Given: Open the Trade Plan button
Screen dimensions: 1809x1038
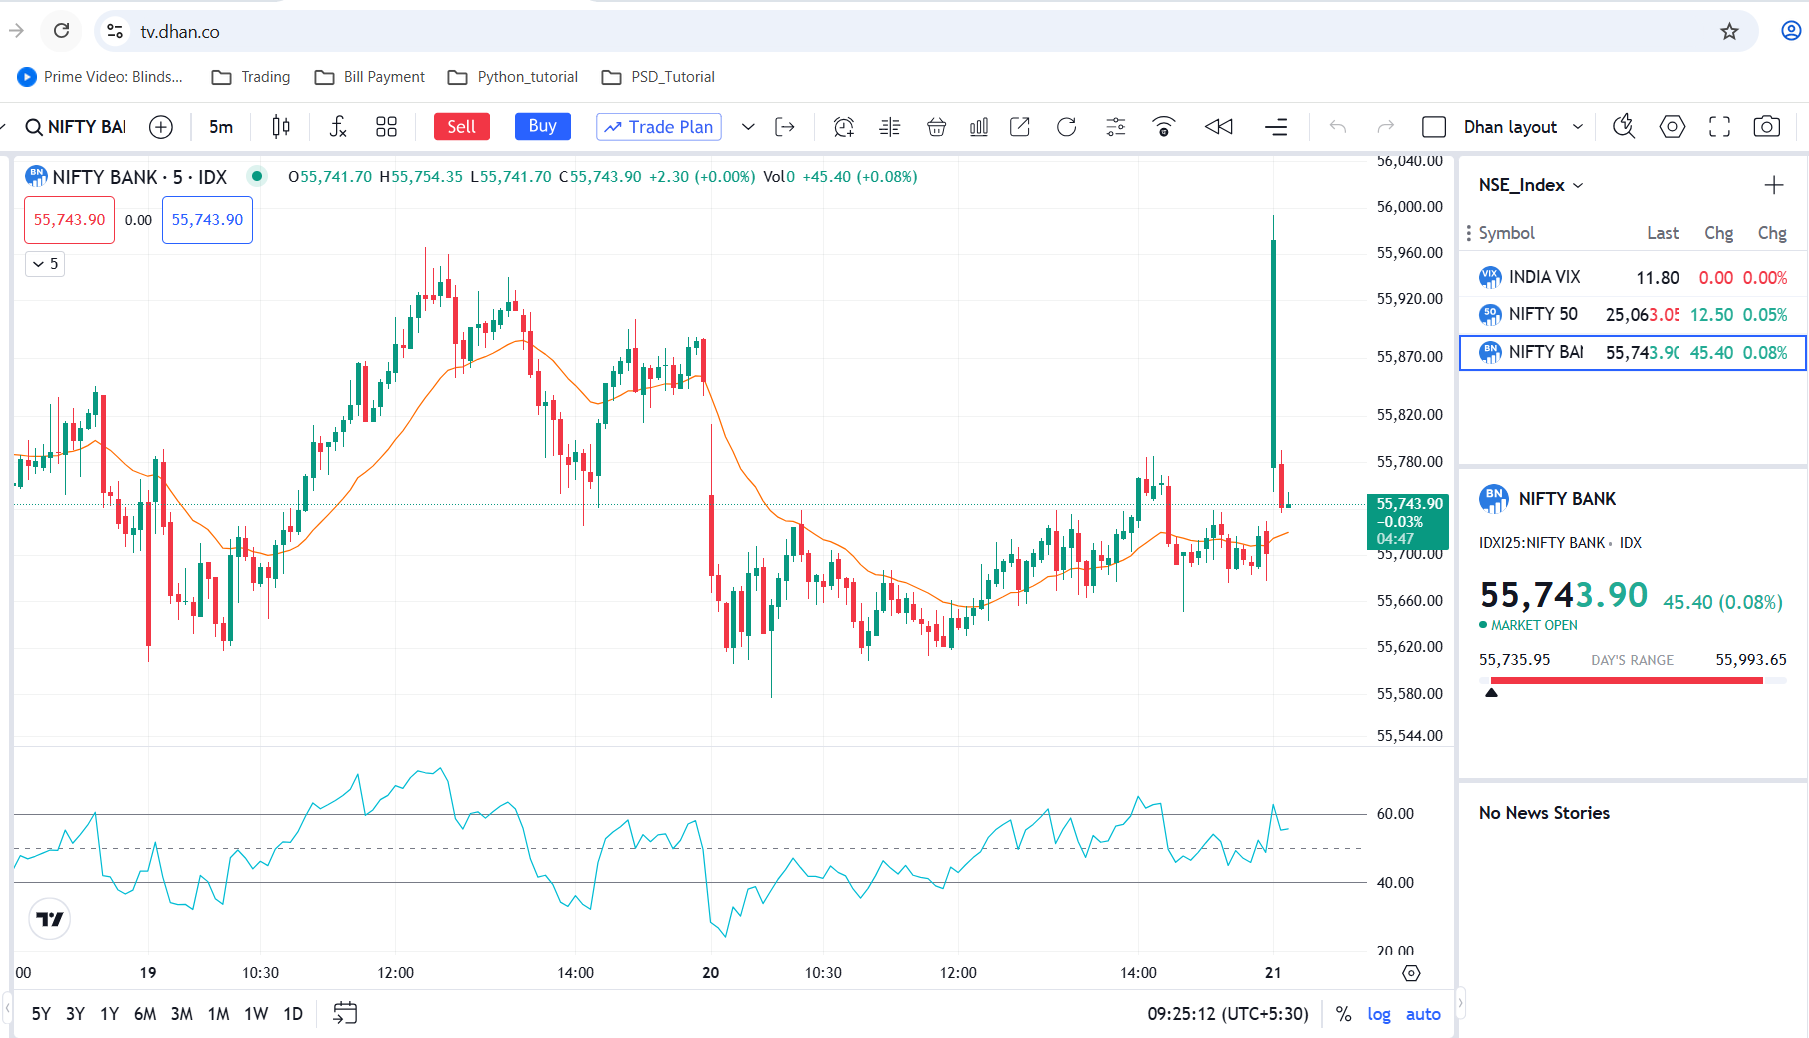Looking at the screenshot, I should coord(659,127).
